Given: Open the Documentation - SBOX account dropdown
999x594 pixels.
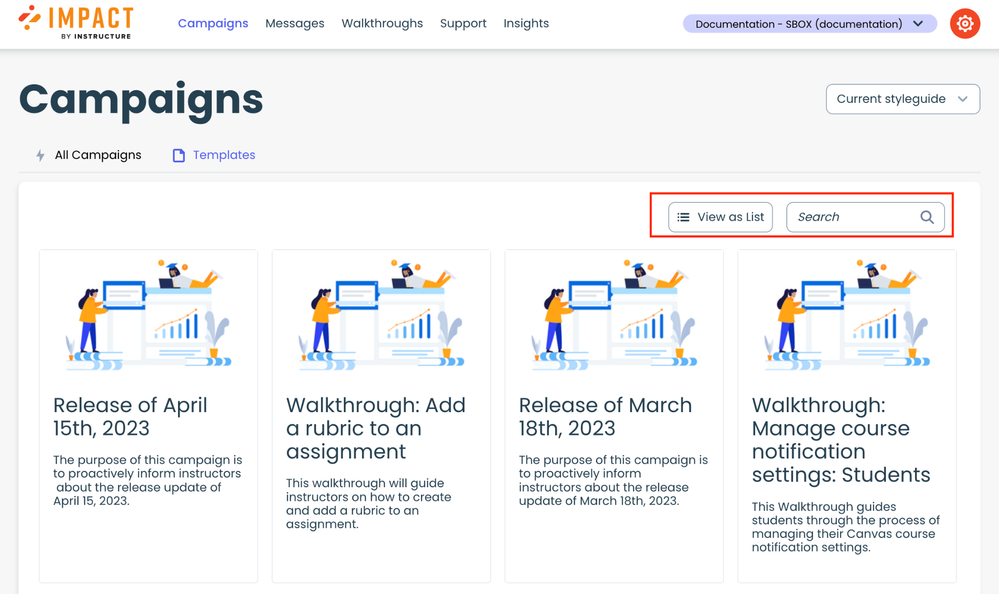Looking at the screenshot, I should click(809, 24).
